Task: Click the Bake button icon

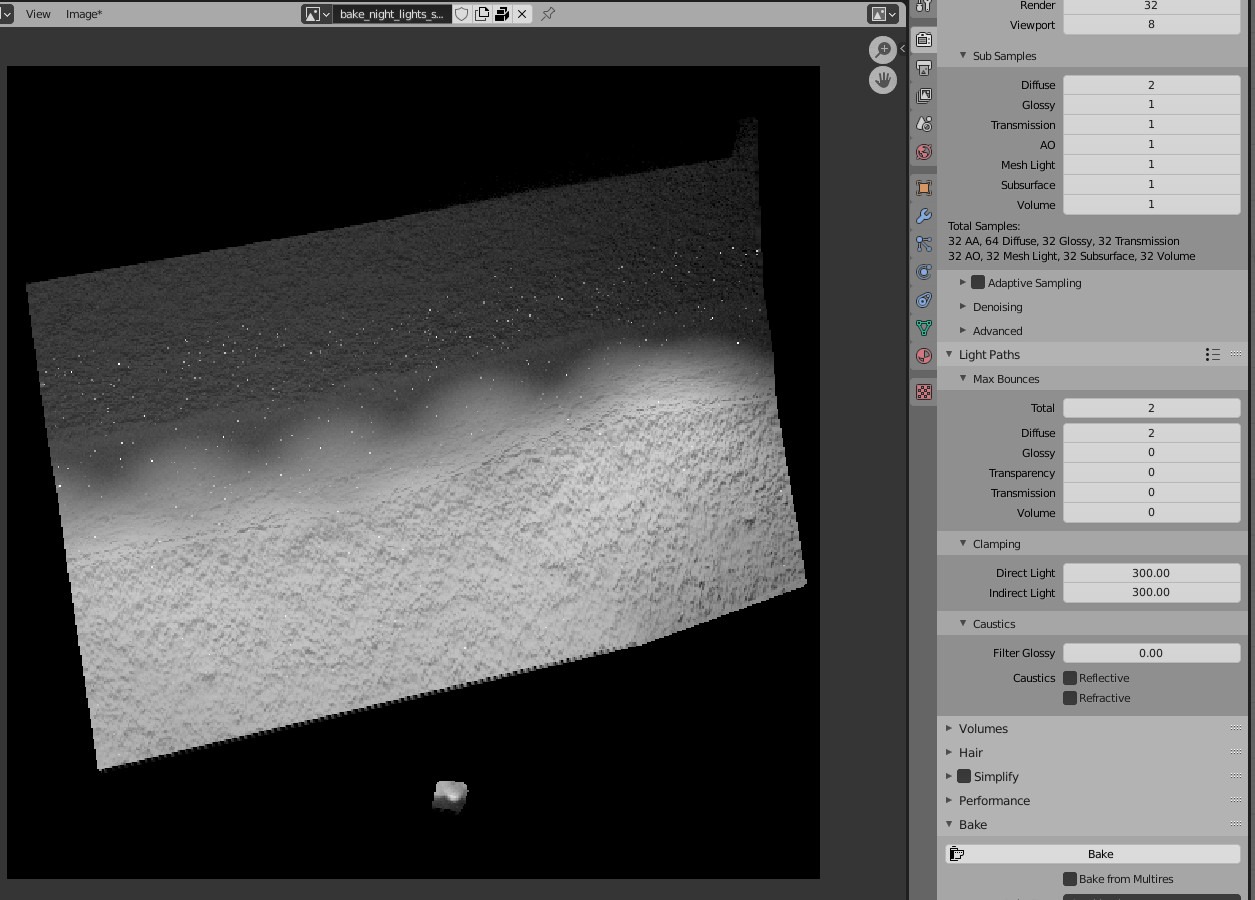Action: click(x=957, y=854)
